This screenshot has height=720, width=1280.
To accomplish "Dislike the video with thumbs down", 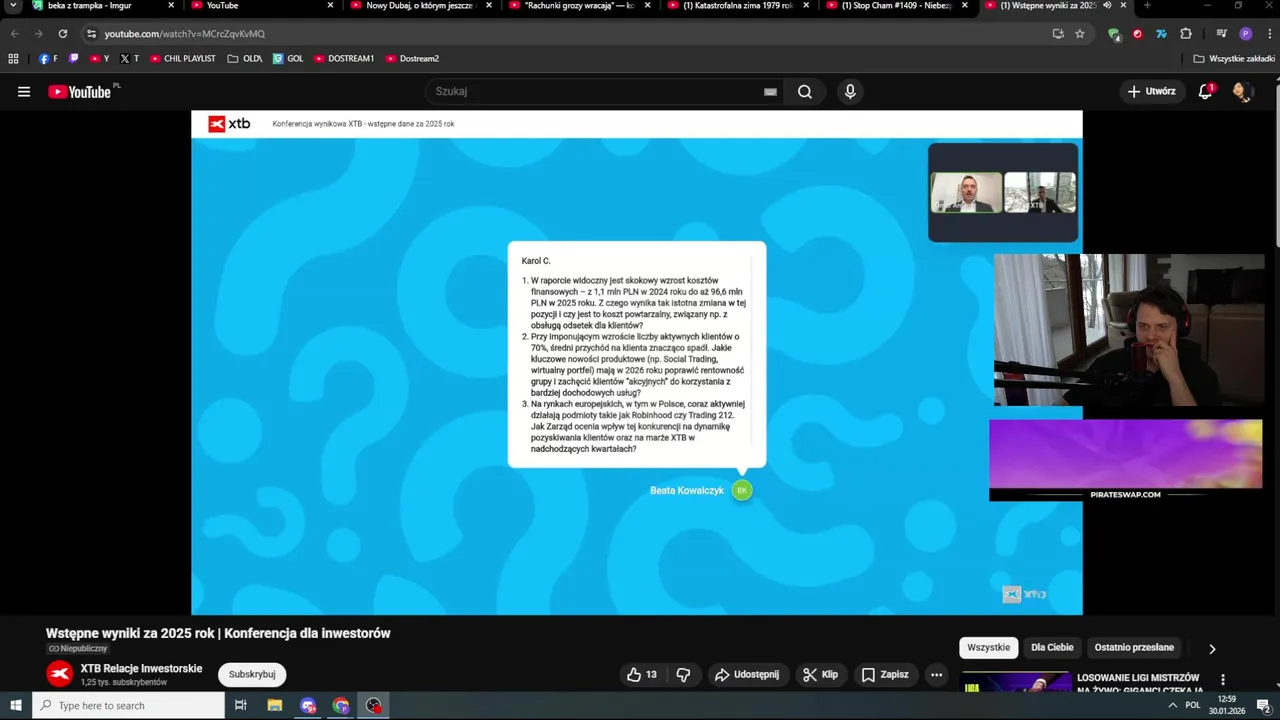I will [683, 675].
